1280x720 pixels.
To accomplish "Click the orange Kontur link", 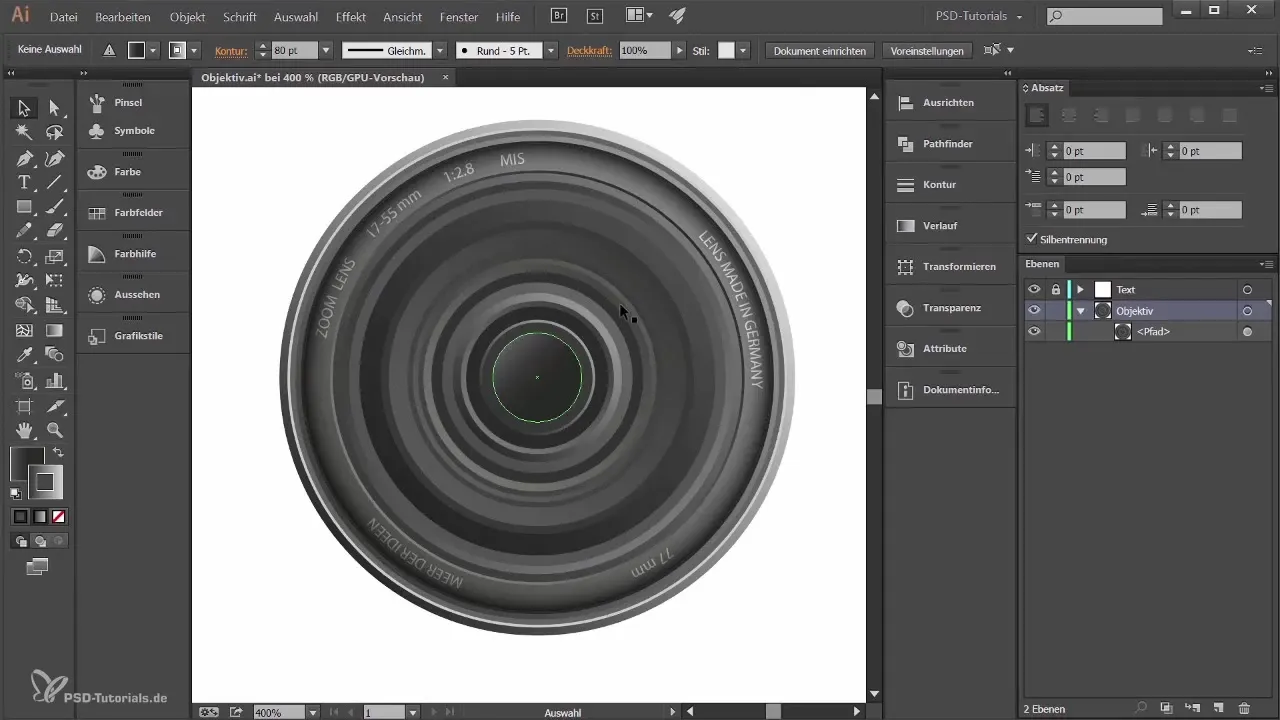I will 232,50.
